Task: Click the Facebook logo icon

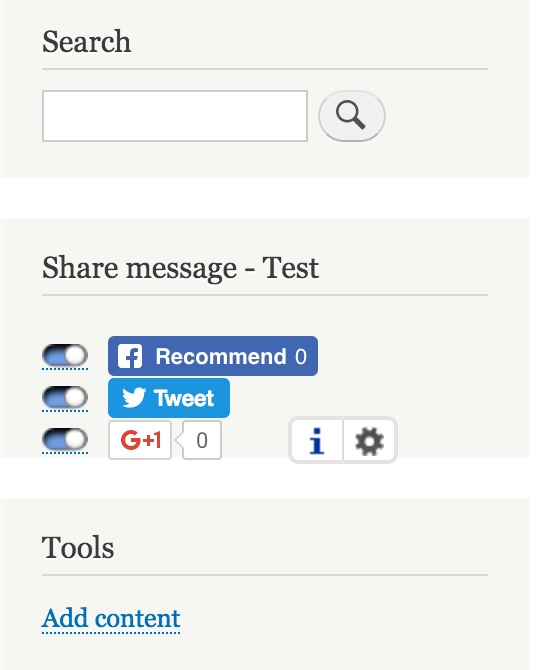Action: (130, 356)
